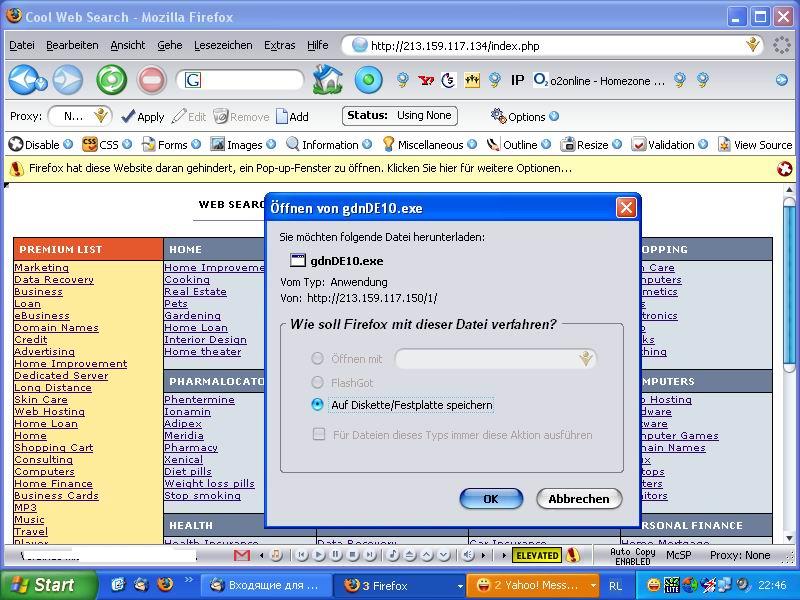Close the 'Öffnen von gdnDE10.exe' dialog

coord(626,208)
